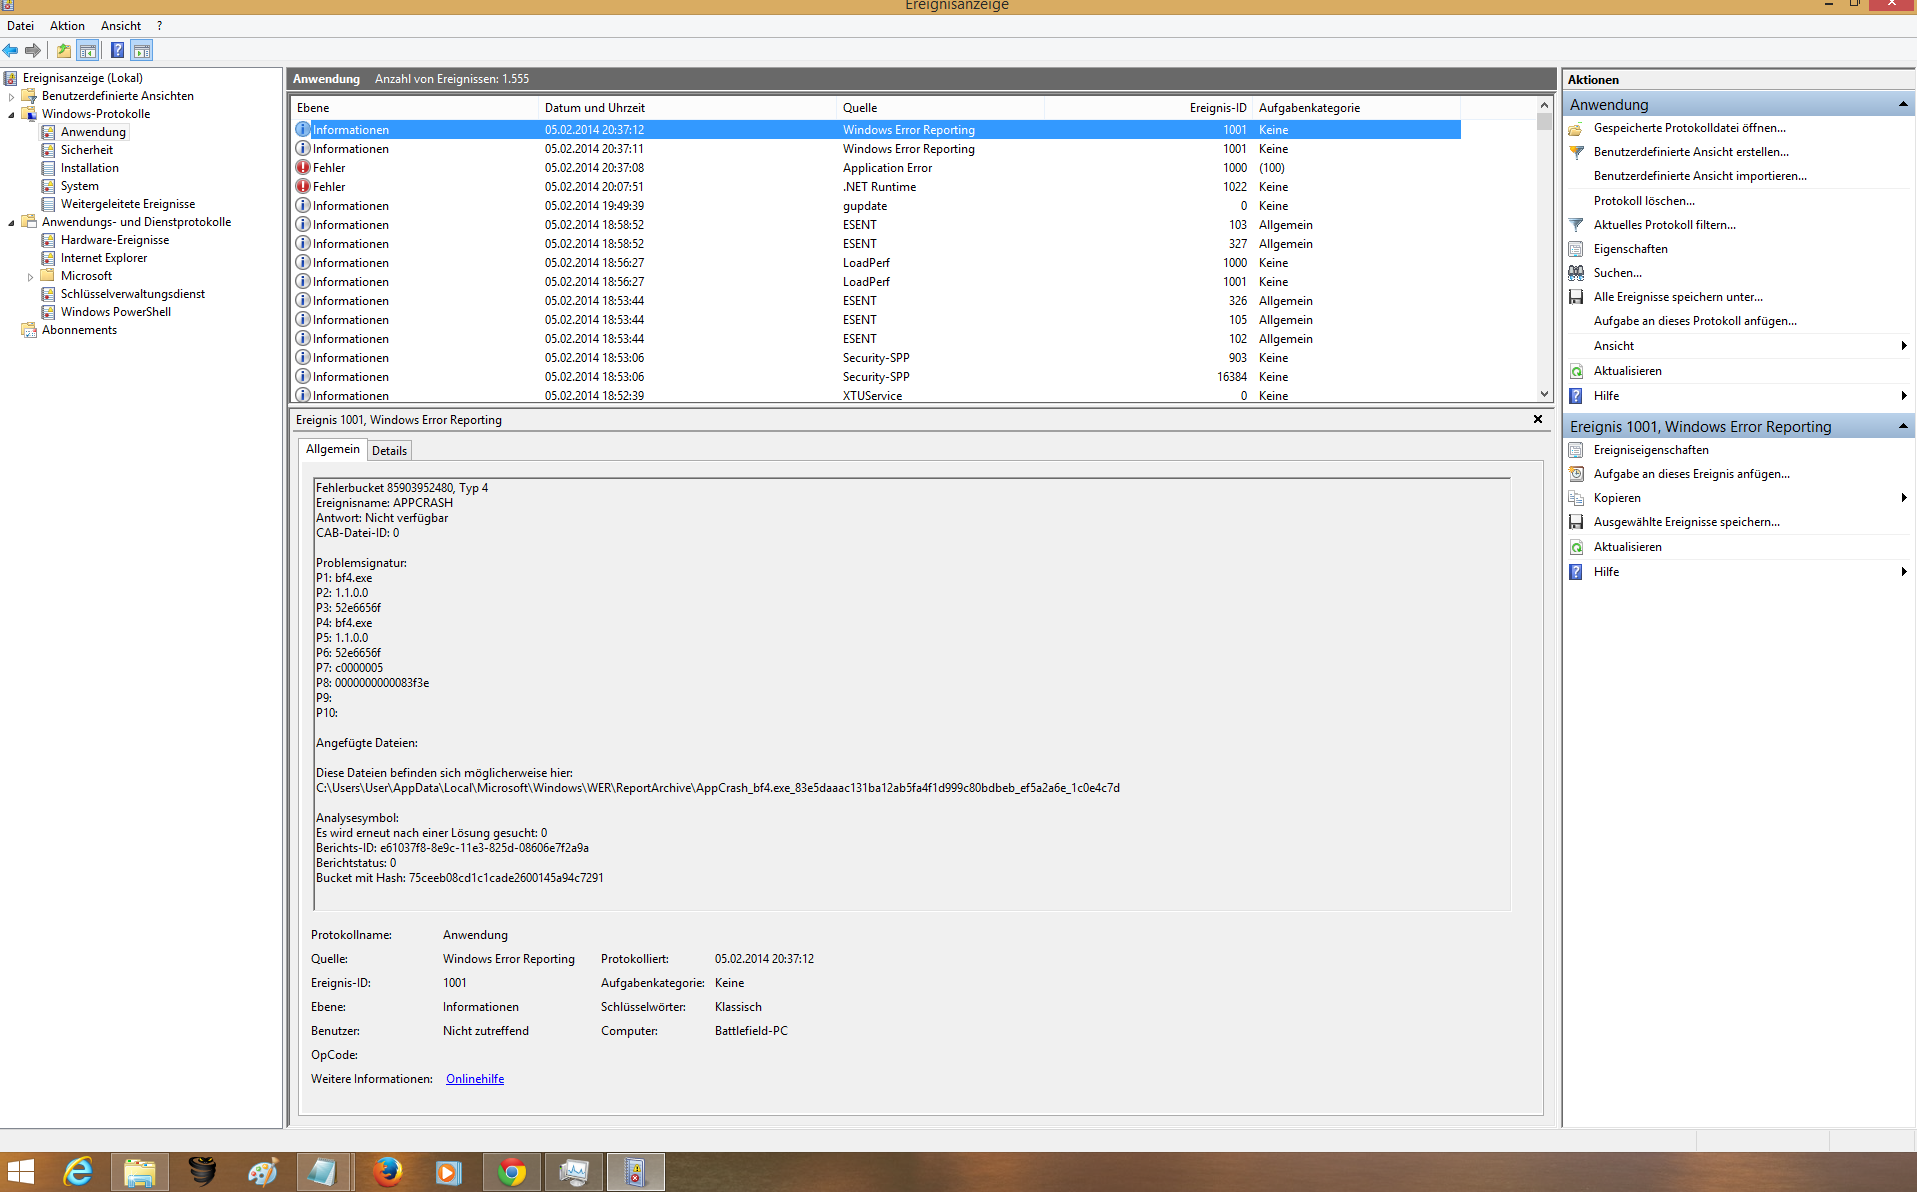Open the Ansicht submenu arrow in Aktionen
Screen dimensions: 1917x1202
pos(1903,346)
